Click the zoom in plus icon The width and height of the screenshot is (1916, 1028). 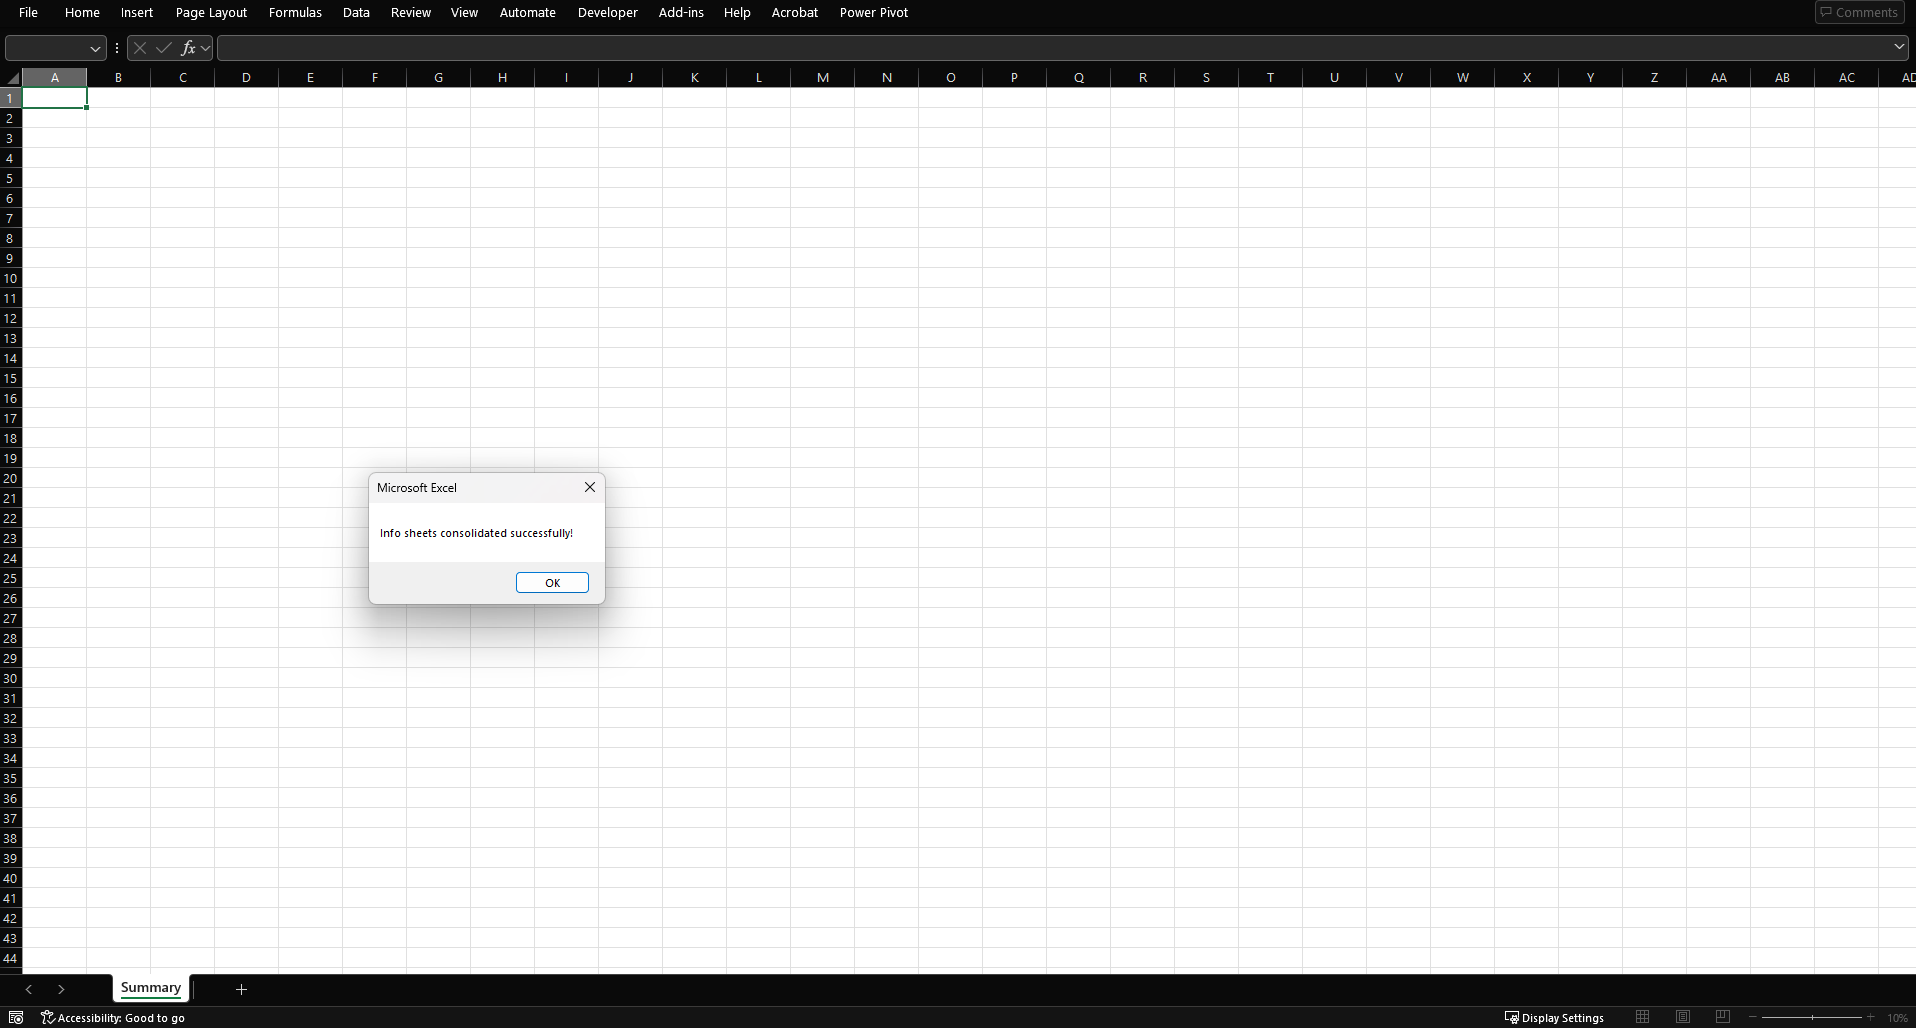pyautogui.click(x=1870, y=1017)
